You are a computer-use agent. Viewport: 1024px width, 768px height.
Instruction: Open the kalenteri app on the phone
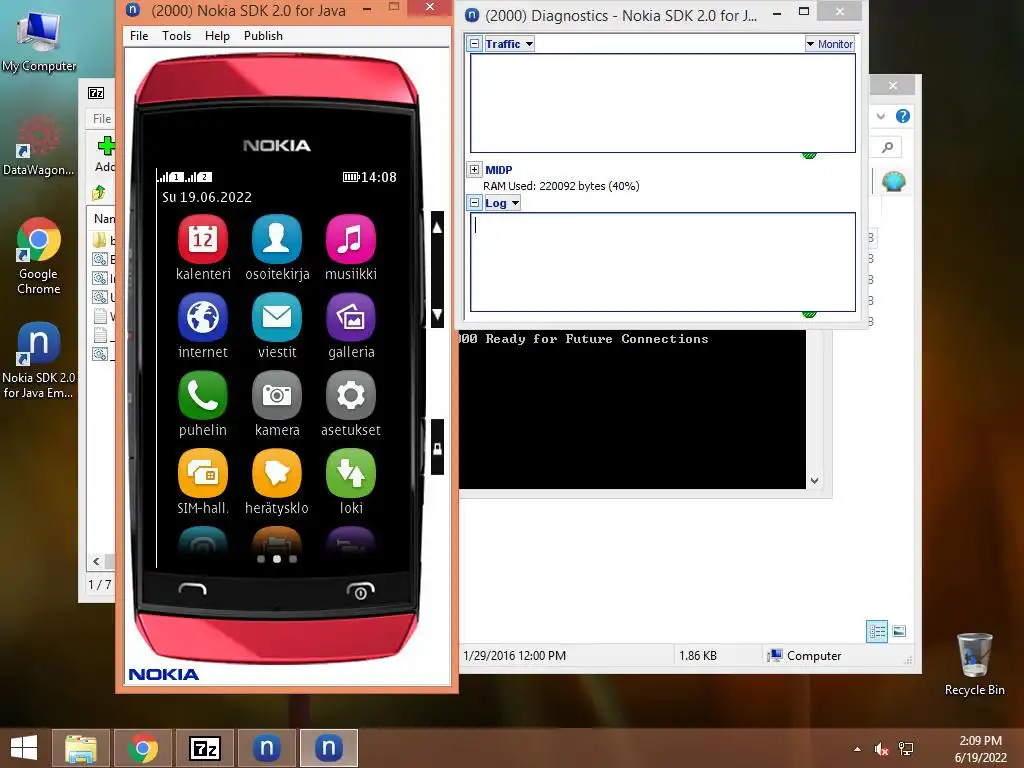click(203, 240)
